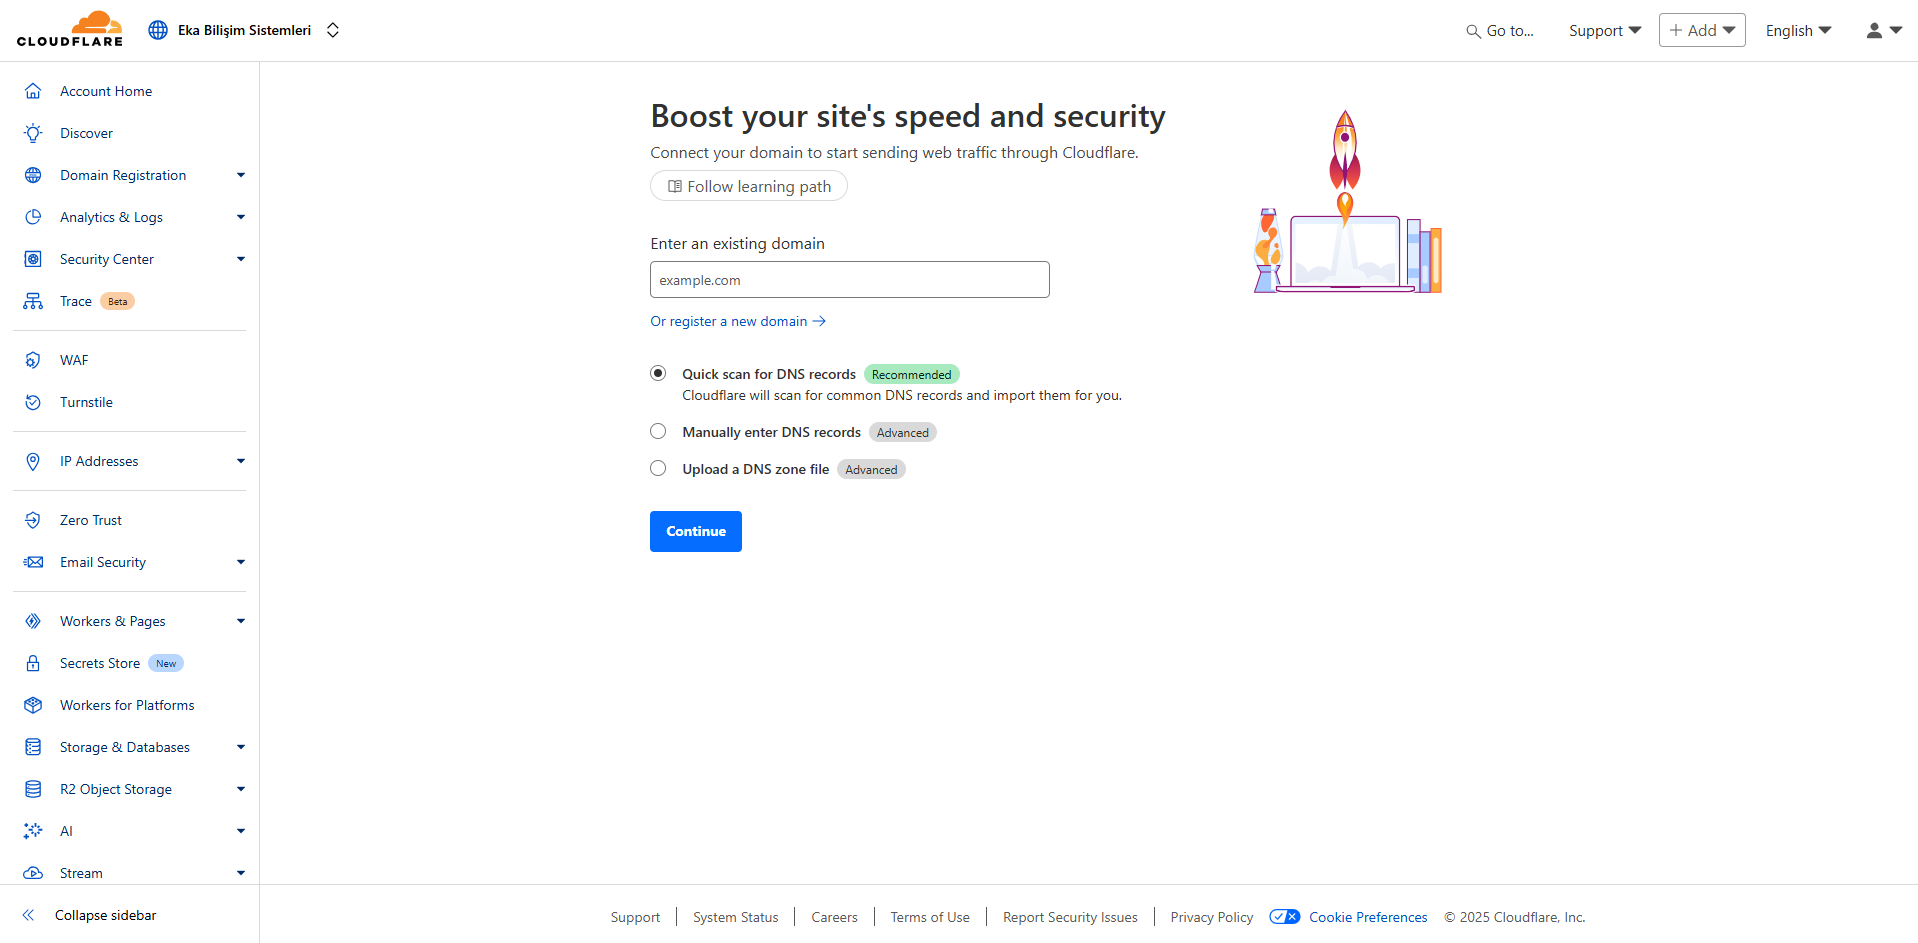Image resolution: width=1918 pixels, height=943 pixels.
Task: Expand Storage & Databases submenu arrow
Action: [241, 747]
